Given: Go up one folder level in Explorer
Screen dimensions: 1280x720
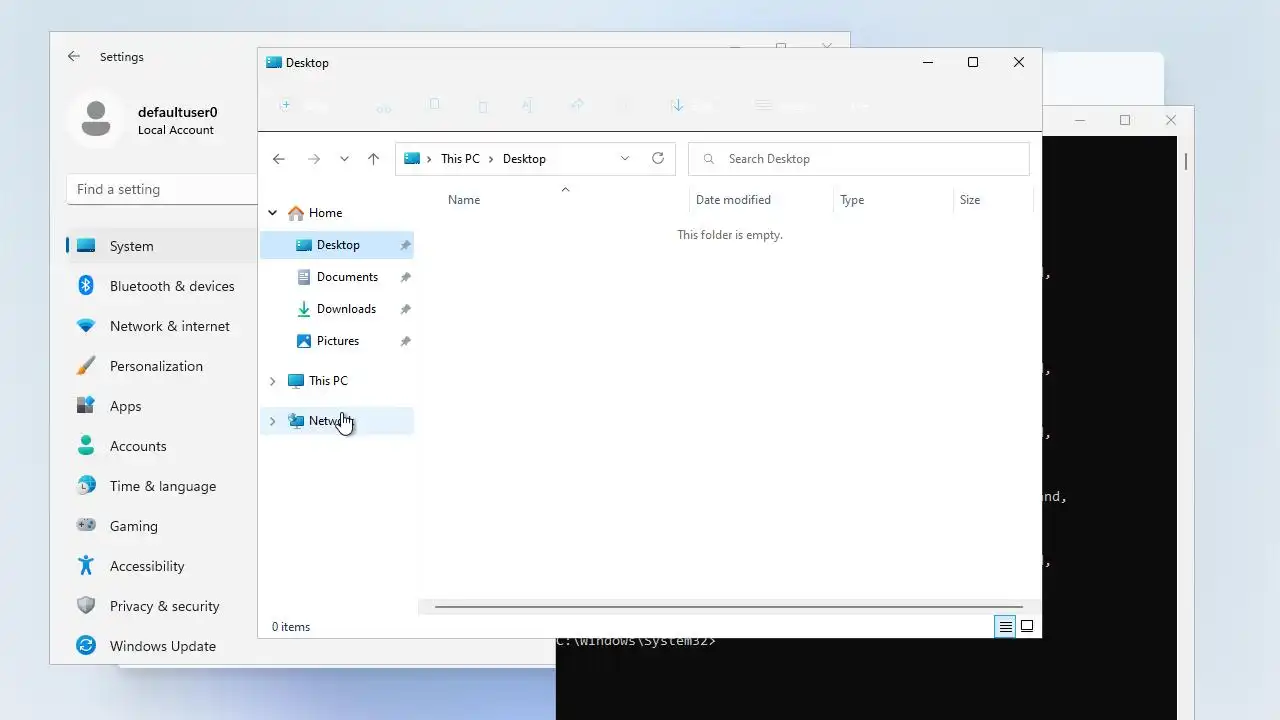Looking at the screenshot, I should (x=373, y=159).
